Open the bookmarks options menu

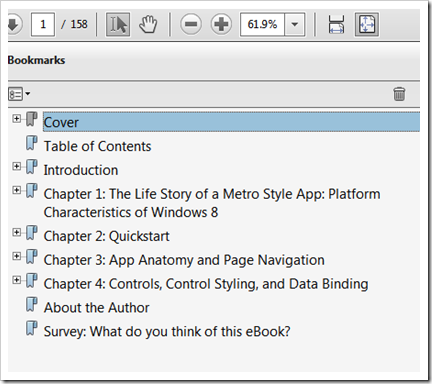point(19,94)
